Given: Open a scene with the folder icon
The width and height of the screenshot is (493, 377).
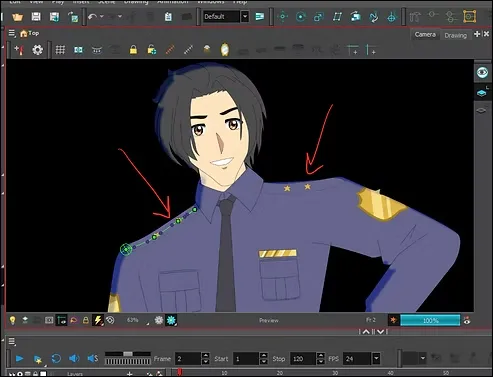Looking at the screenshot, I should (17, 17).
